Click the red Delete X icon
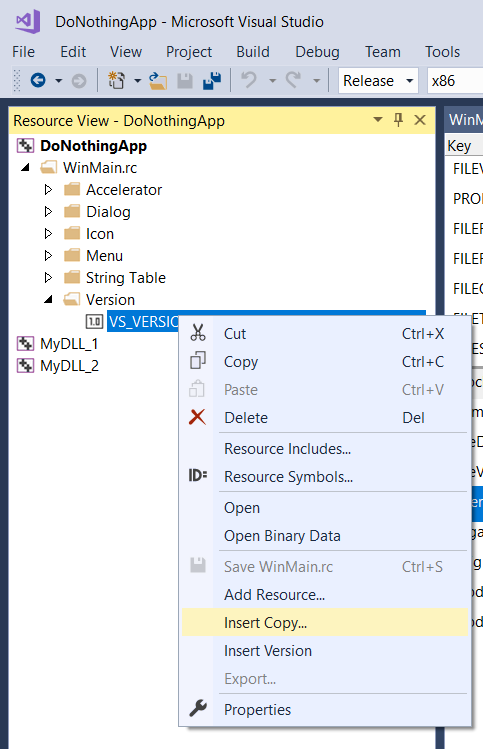This screenshot has width=483, height=749. (197, 417)
